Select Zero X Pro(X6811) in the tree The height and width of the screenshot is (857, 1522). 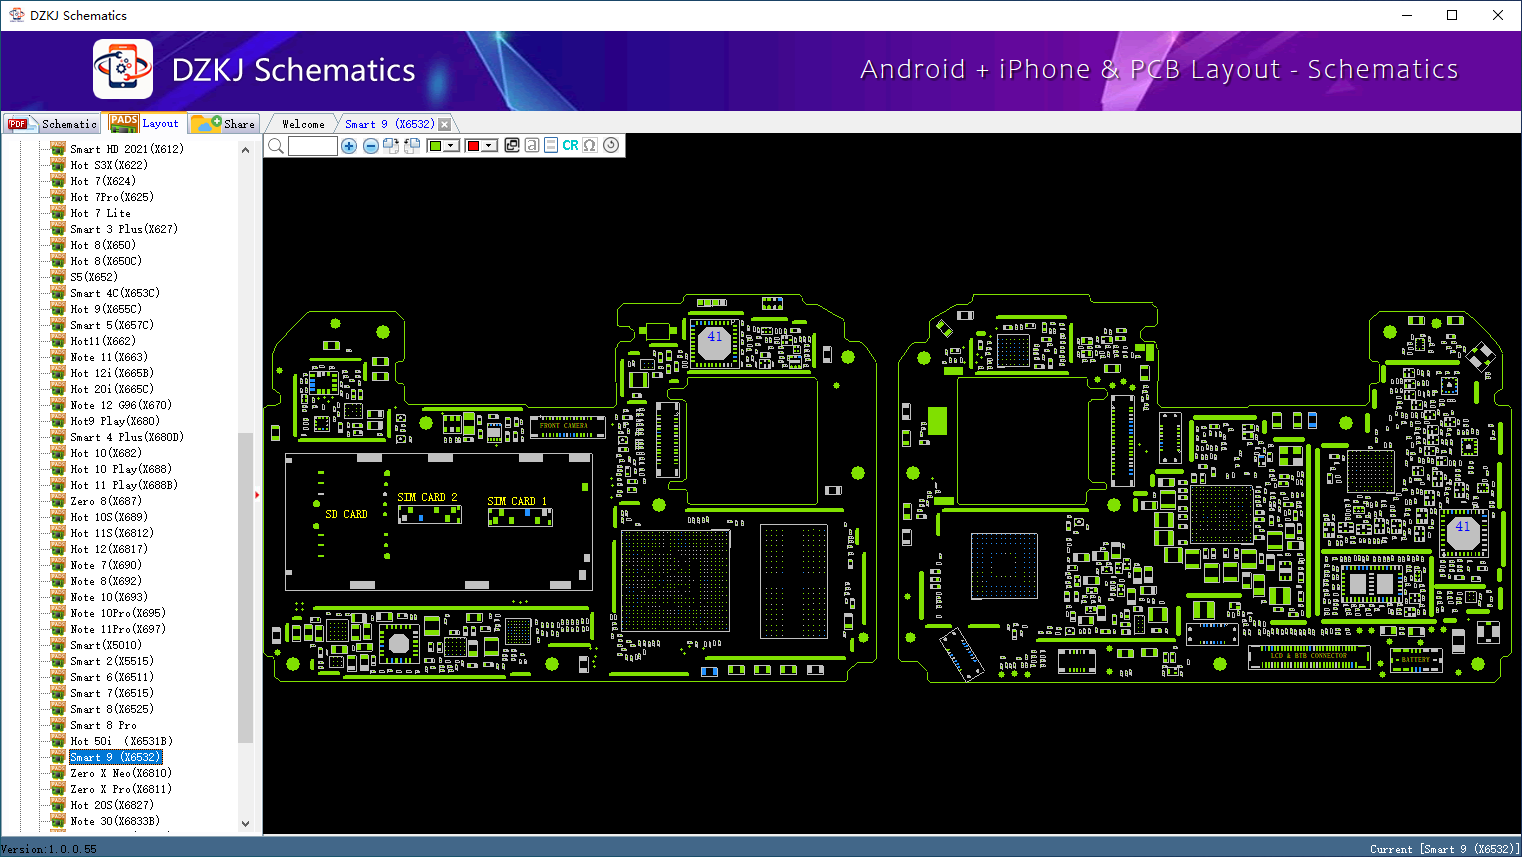(x=121, y=789)
